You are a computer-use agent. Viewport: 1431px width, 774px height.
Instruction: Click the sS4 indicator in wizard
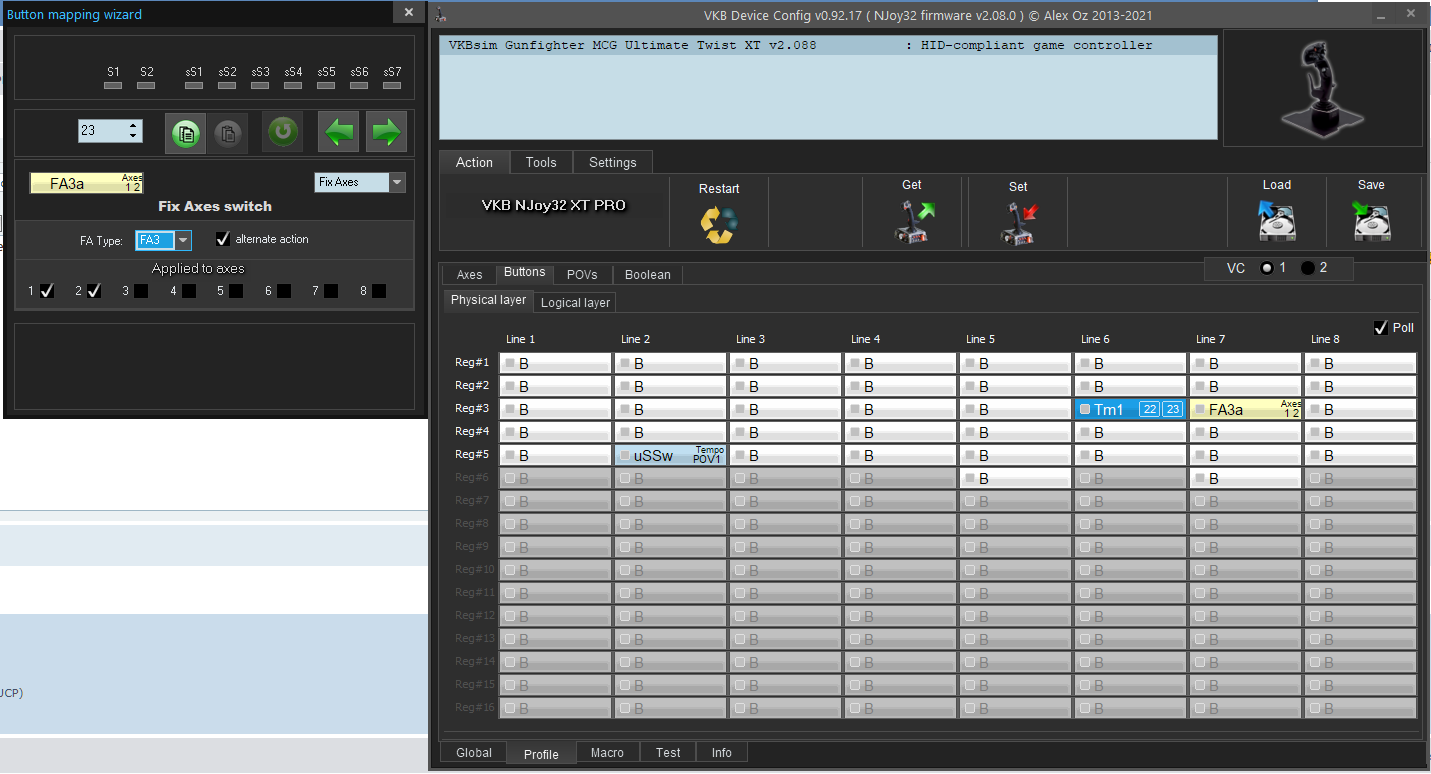[293, 86]
